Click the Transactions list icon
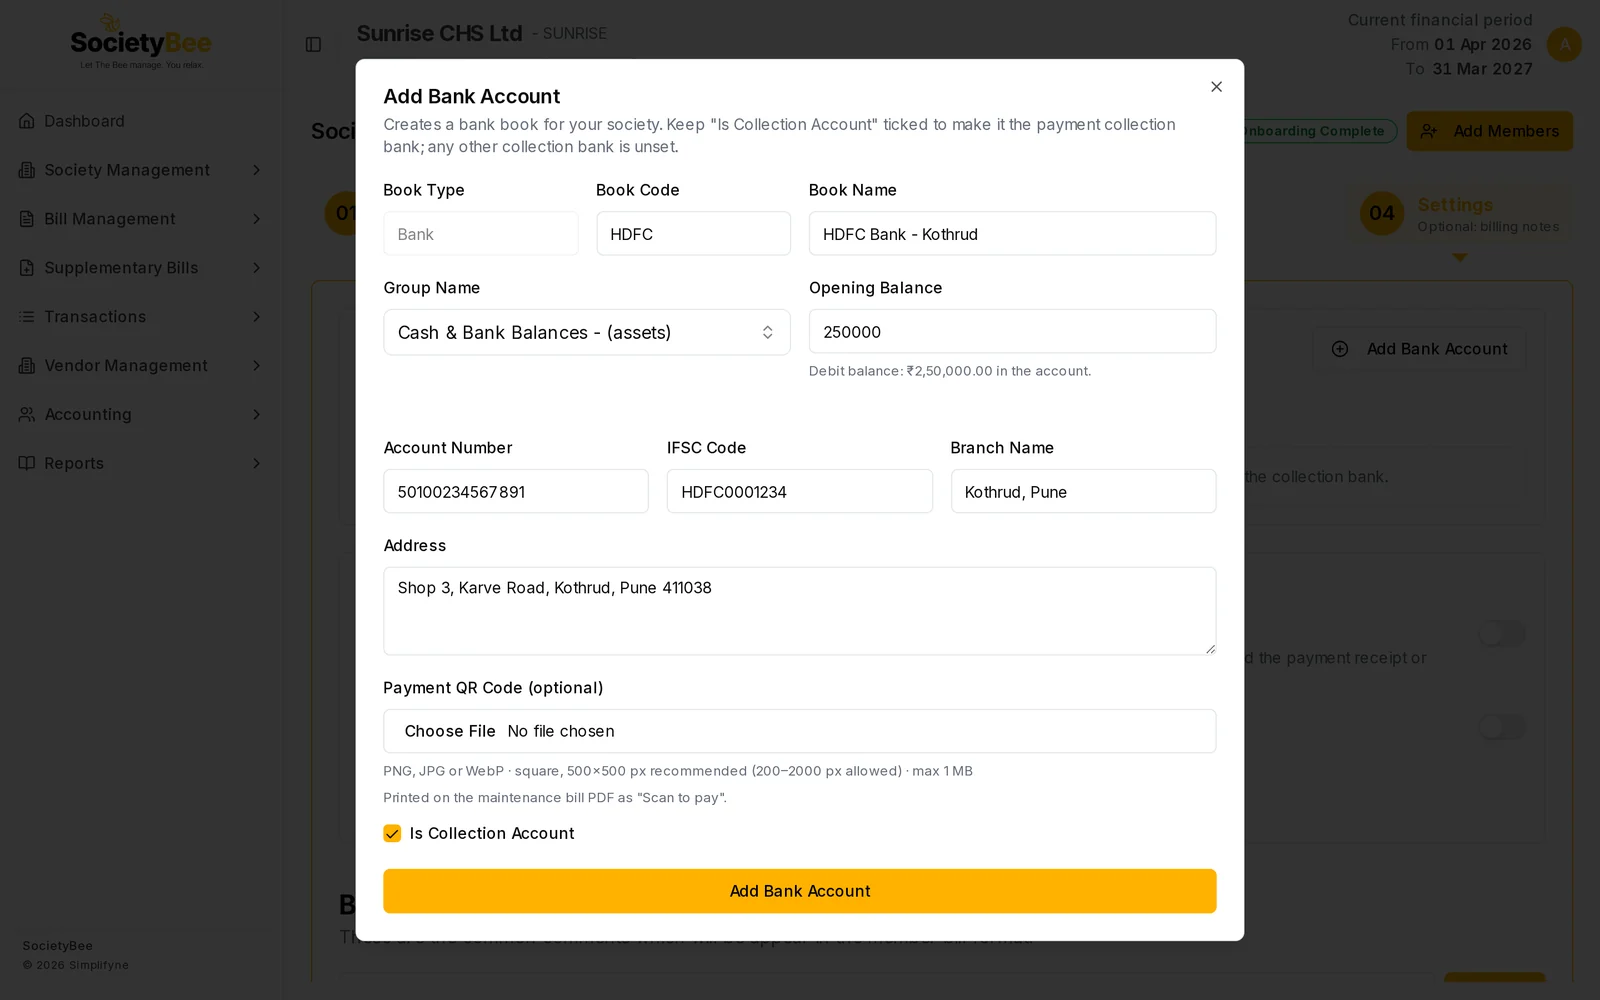 [x=27, y=317]
